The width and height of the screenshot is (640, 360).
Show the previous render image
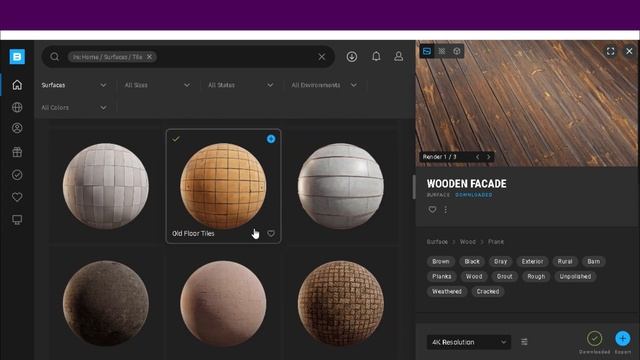click(x=478, y=157)
